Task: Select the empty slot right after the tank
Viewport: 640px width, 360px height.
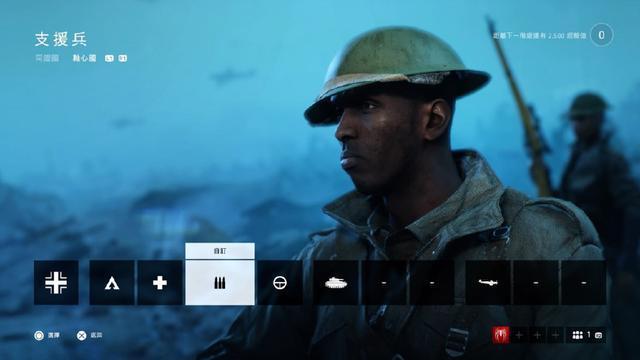Action: click(x=384, y=282)
